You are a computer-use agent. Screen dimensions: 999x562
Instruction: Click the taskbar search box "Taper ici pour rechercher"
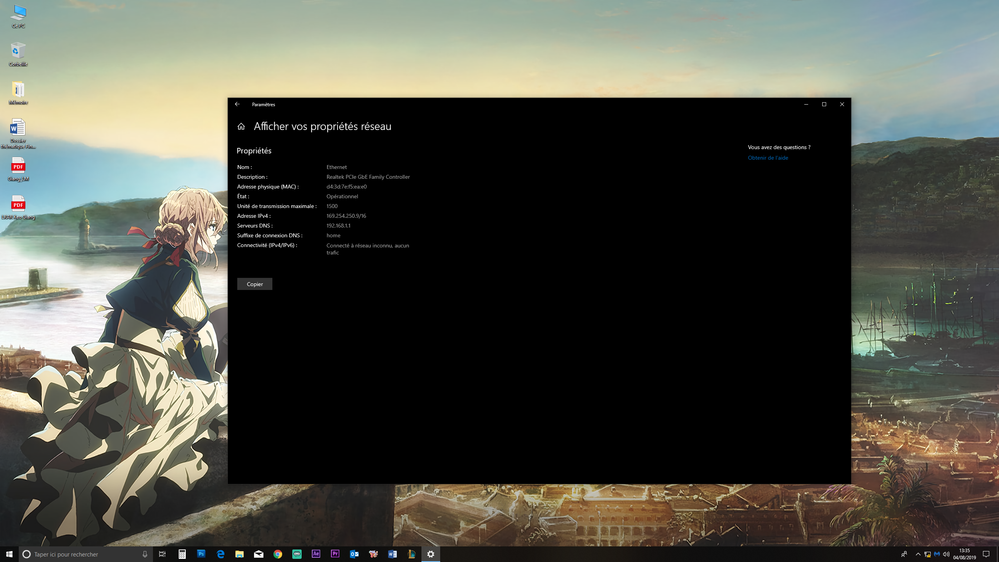(x=80, y=554)
